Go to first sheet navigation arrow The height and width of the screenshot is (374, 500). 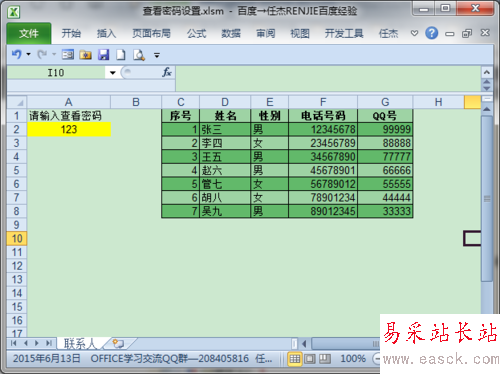(14, 343)
